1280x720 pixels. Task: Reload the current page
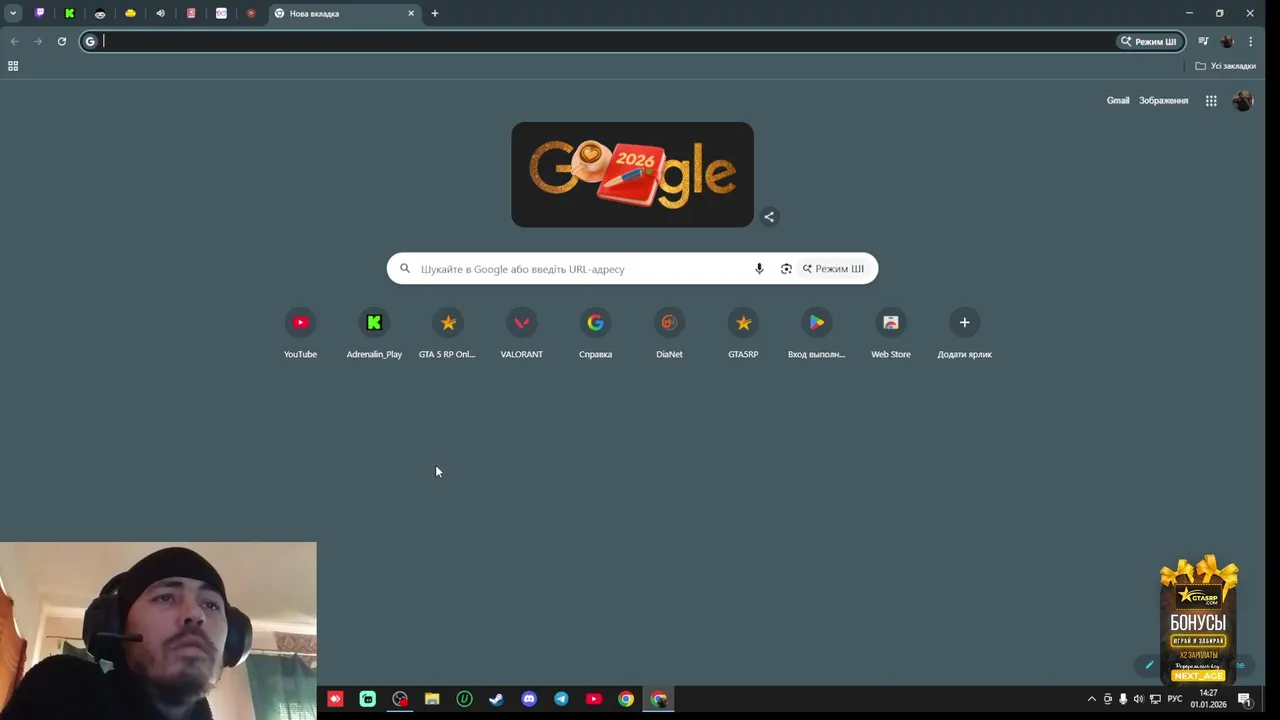62,41
